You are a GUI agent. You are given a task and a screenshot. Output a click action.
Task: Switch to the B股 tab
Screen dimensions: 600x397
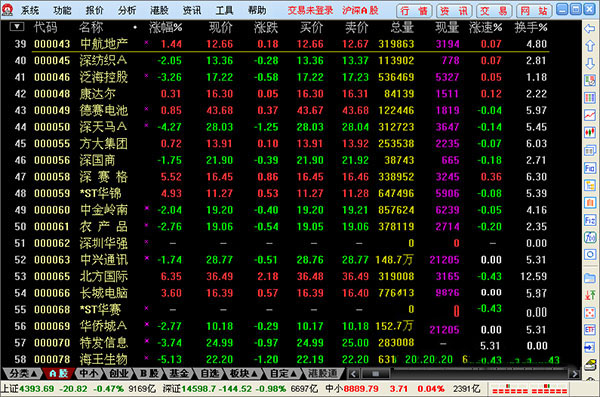coord(149,374)
